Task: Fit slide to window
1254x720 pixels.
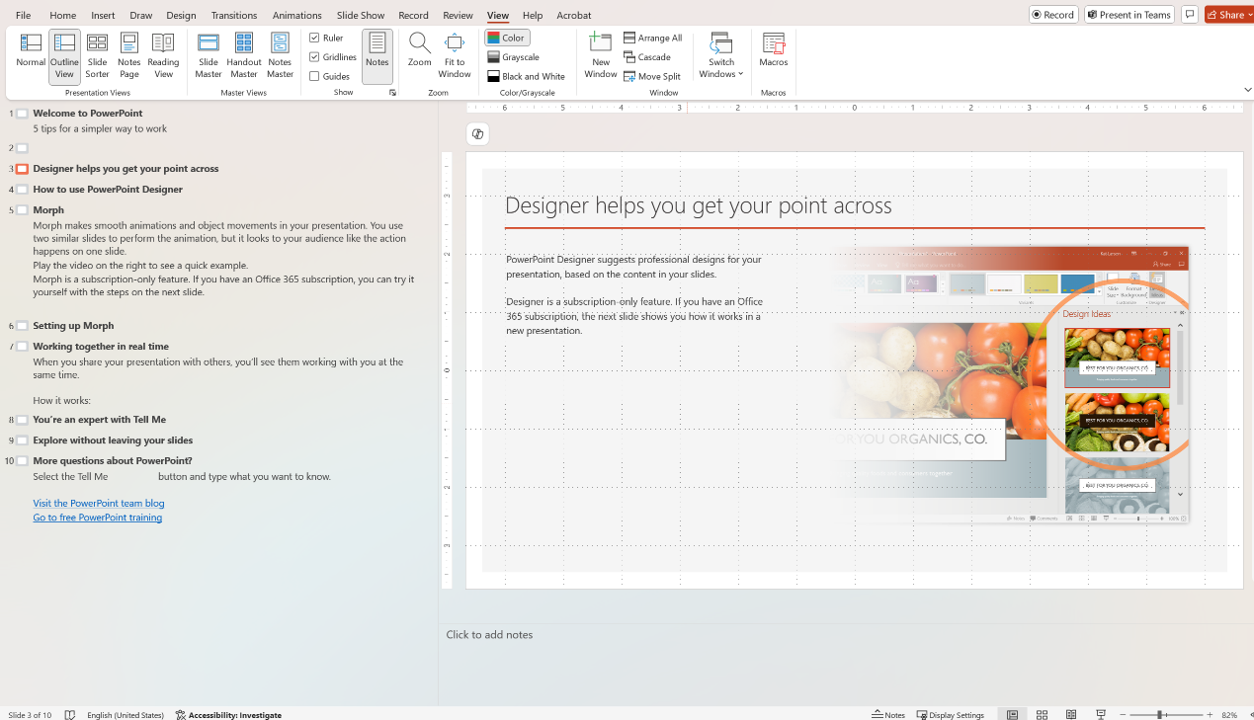Action: tap(454, 55)
